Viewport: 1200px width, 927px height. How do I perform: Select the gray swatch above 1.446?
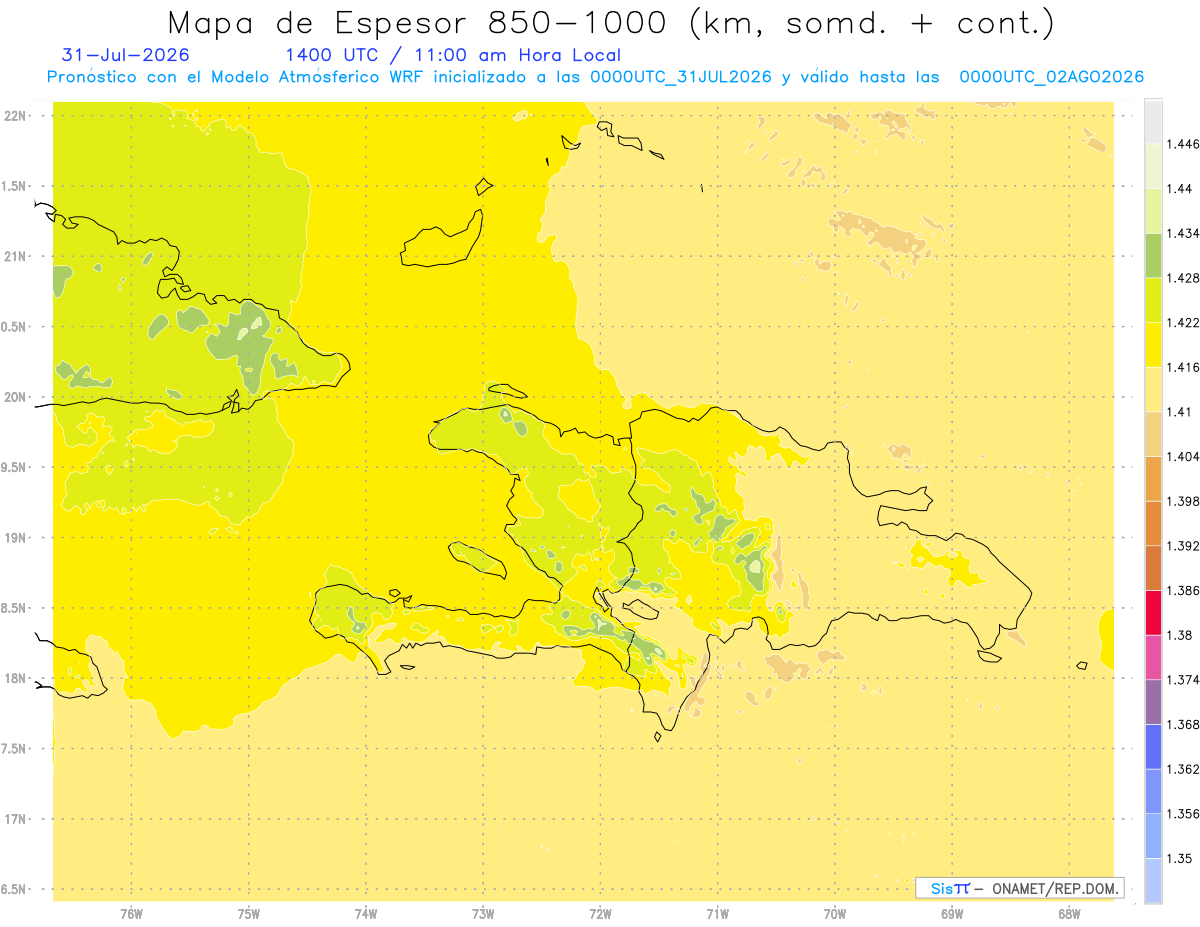1153,121
